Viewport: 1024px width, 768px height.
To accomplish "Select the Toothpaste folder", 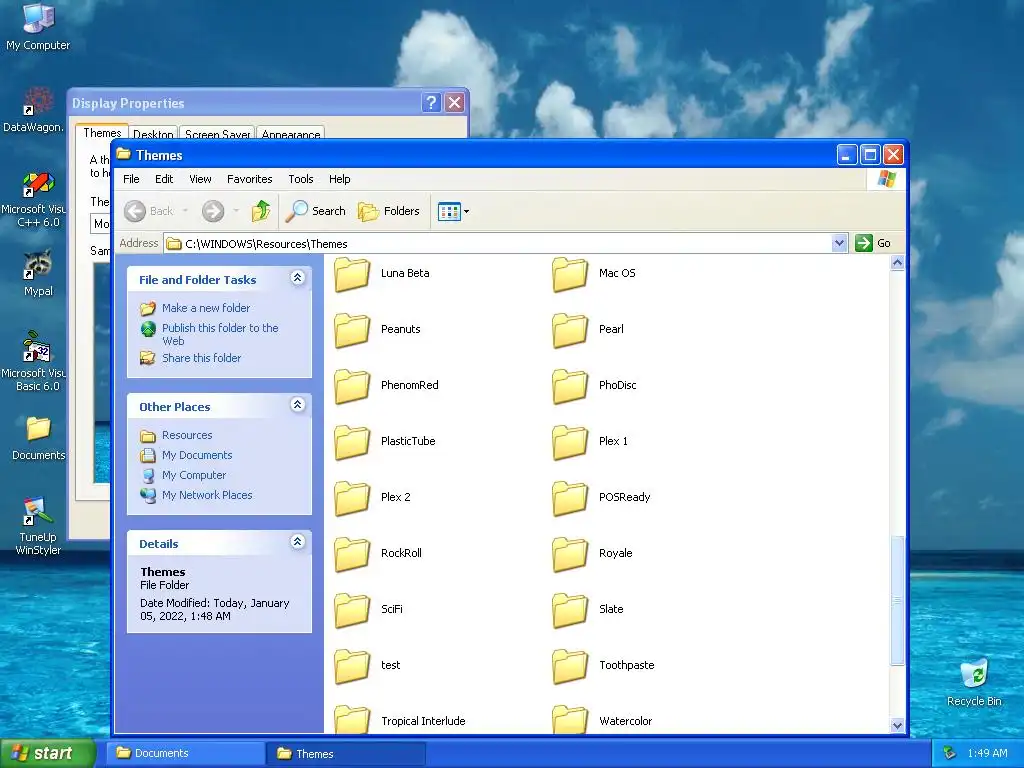I will (603, 665).
